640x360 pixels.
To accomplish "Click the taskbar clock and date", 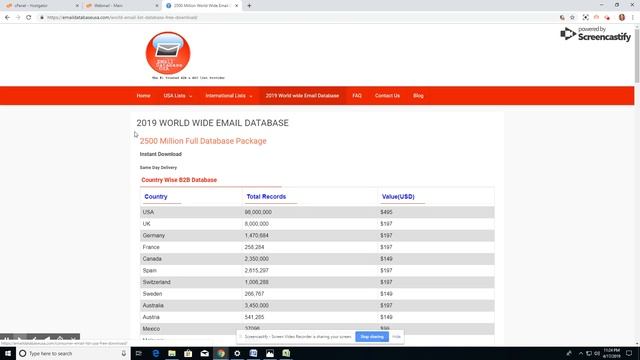I will click(x=611, y=353).
